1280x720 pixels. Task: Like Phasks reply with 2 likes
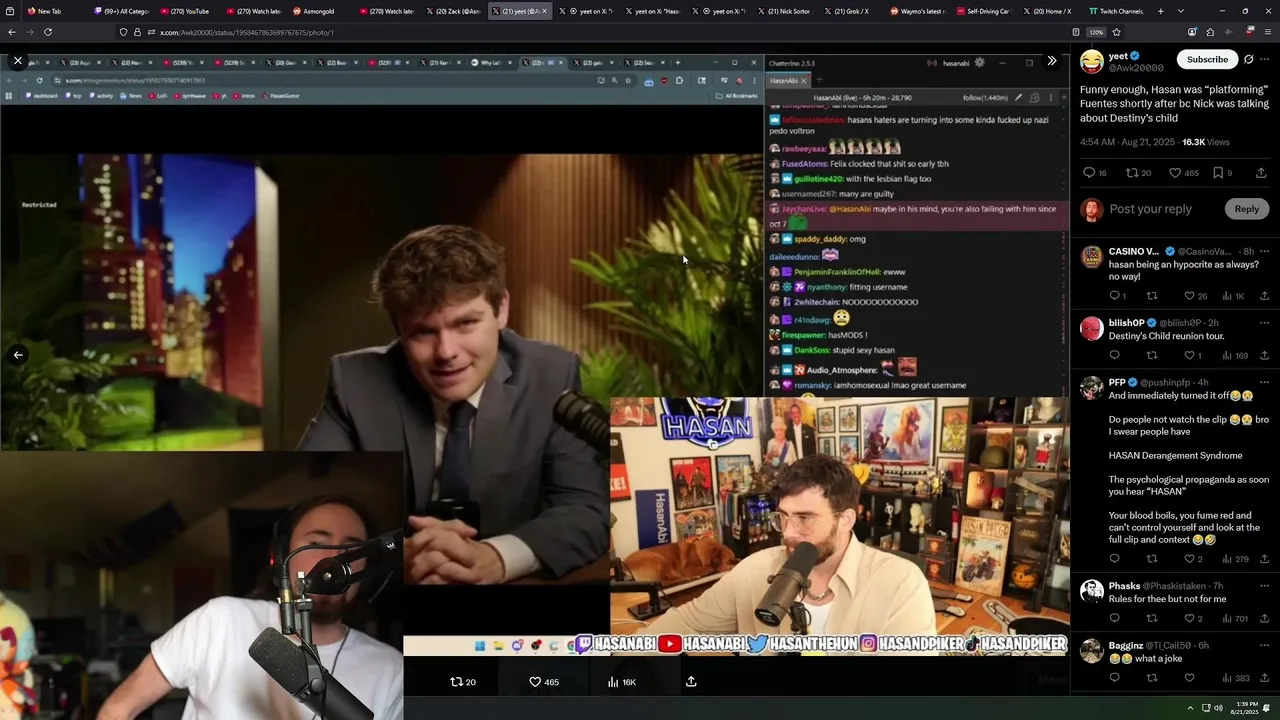[1192, 618]
